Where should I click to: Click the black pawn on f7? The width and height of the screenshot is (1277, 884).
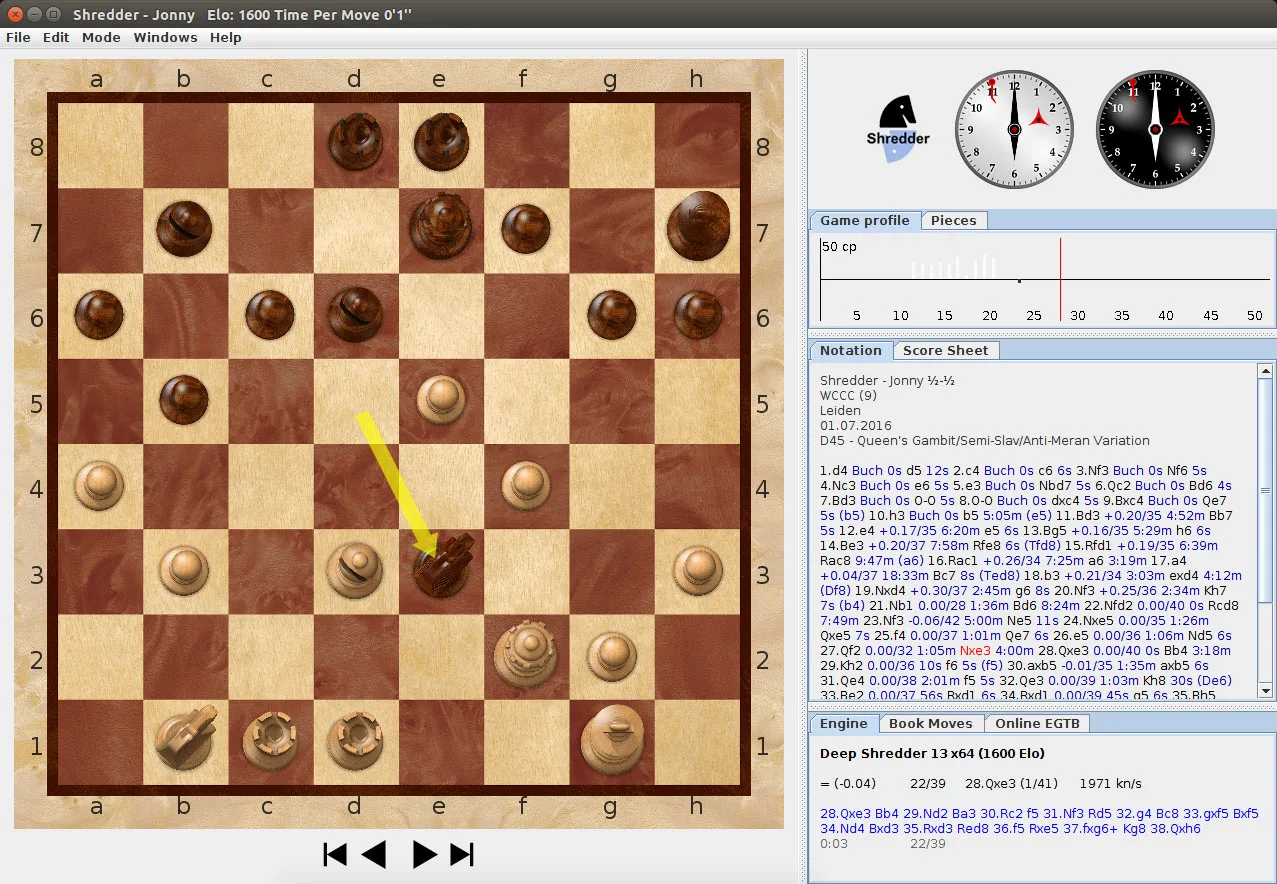(x=525, y=229)
